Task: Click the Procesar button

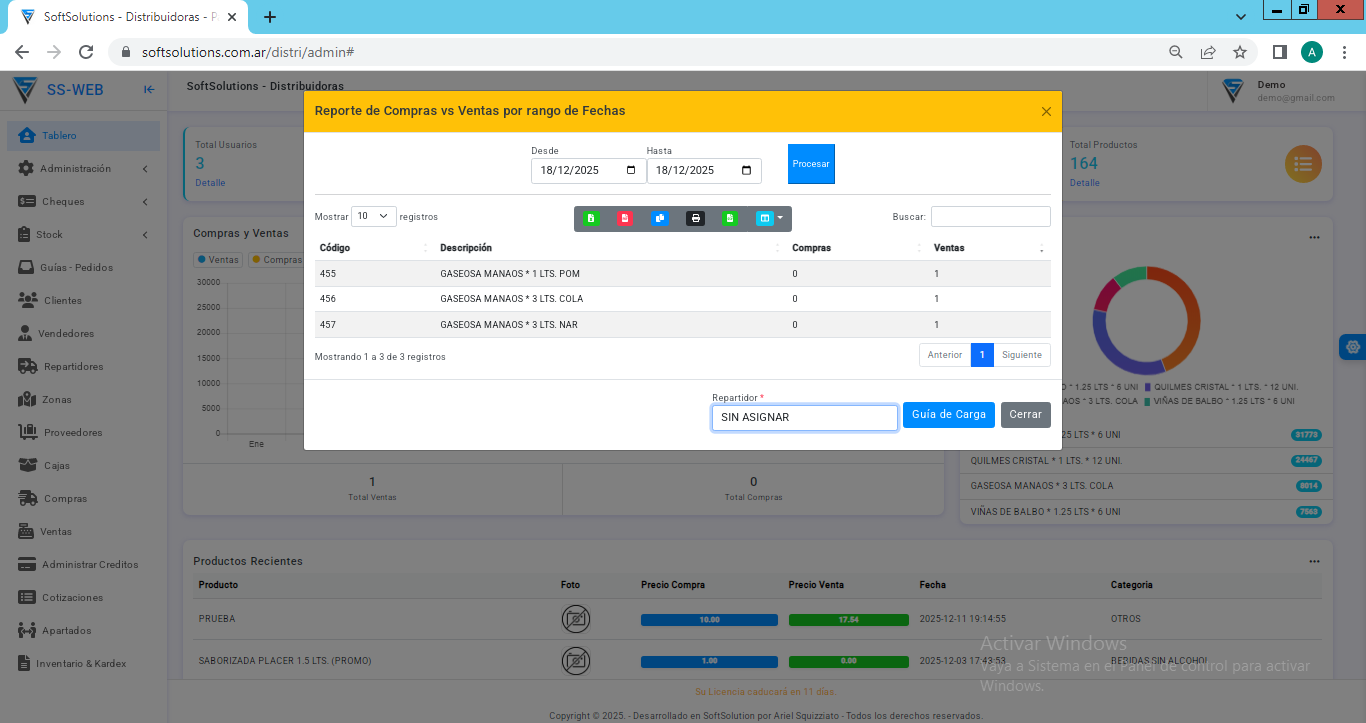Action: 811,164
